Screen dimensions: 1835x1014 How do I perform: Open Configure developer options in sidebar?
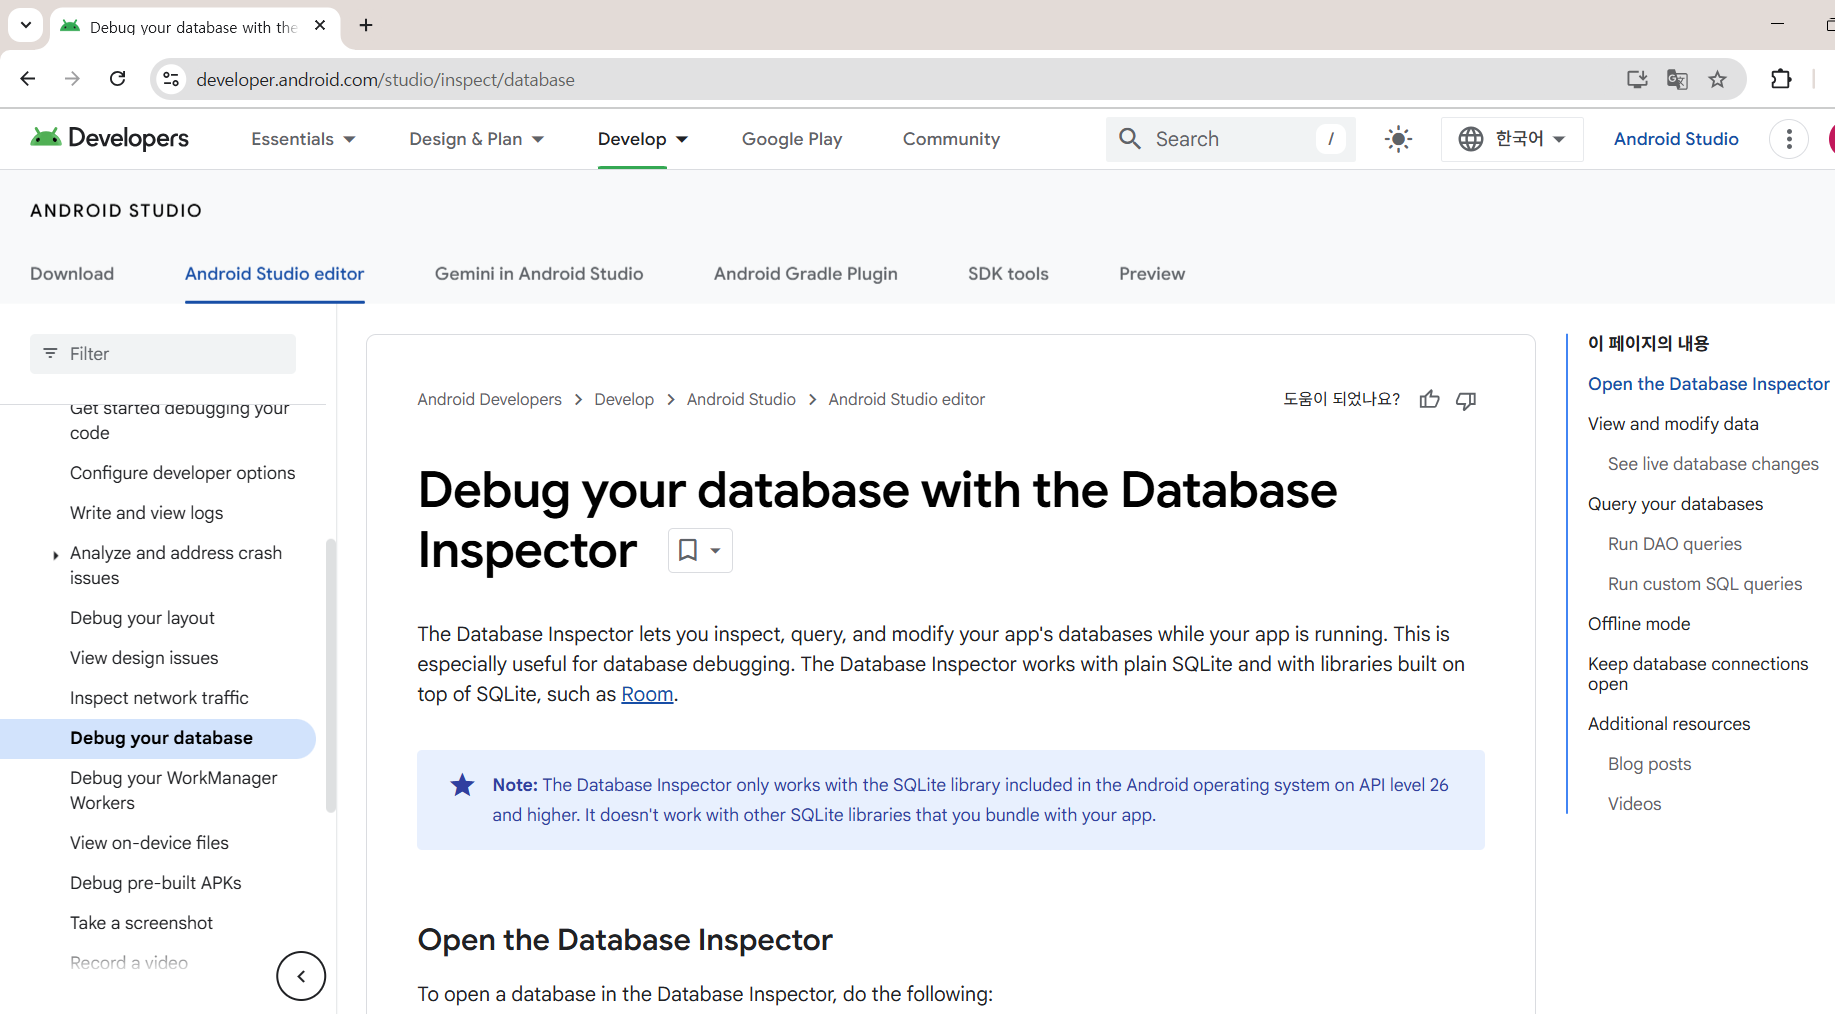coord(183,473)
